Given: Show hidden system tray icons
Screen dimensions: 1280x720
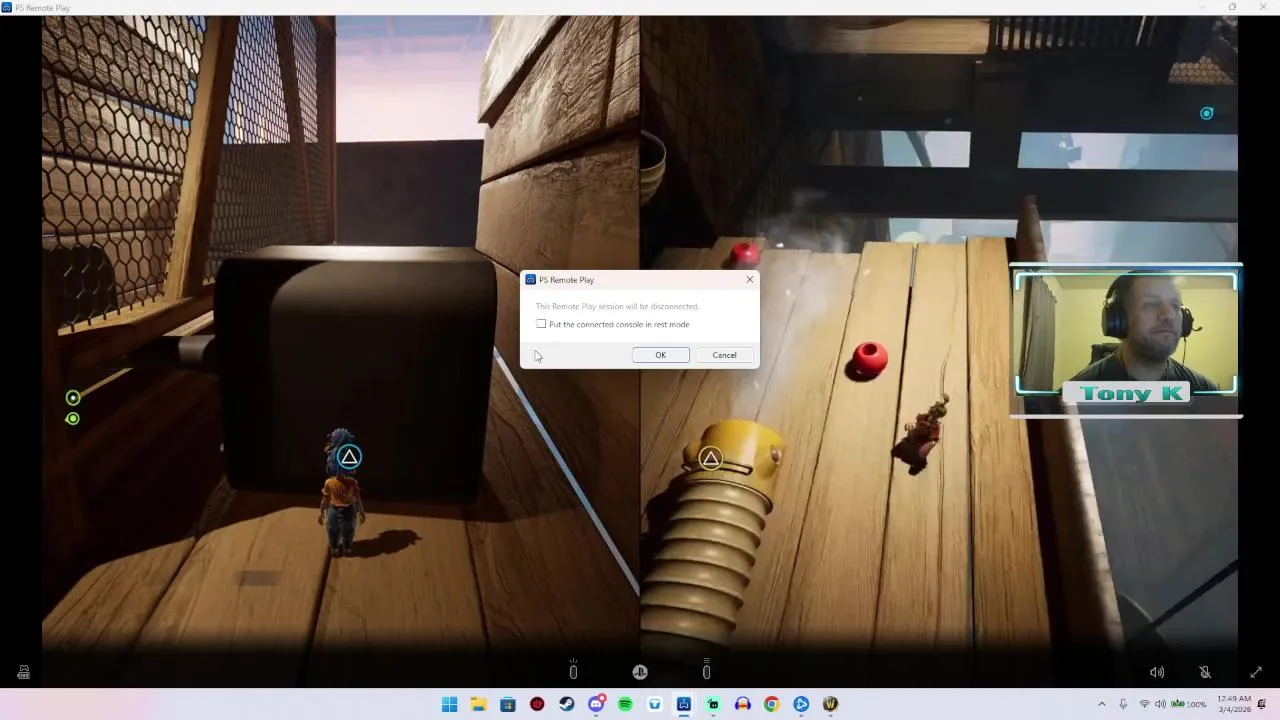Looking at the screenshot, I should [1102, 704].
